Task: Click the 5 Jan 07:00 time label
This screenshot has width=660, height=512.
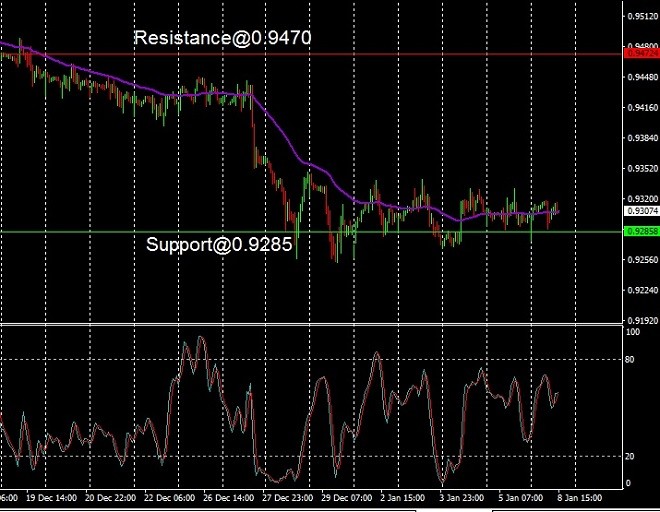Action: click(x=521, y=498)
